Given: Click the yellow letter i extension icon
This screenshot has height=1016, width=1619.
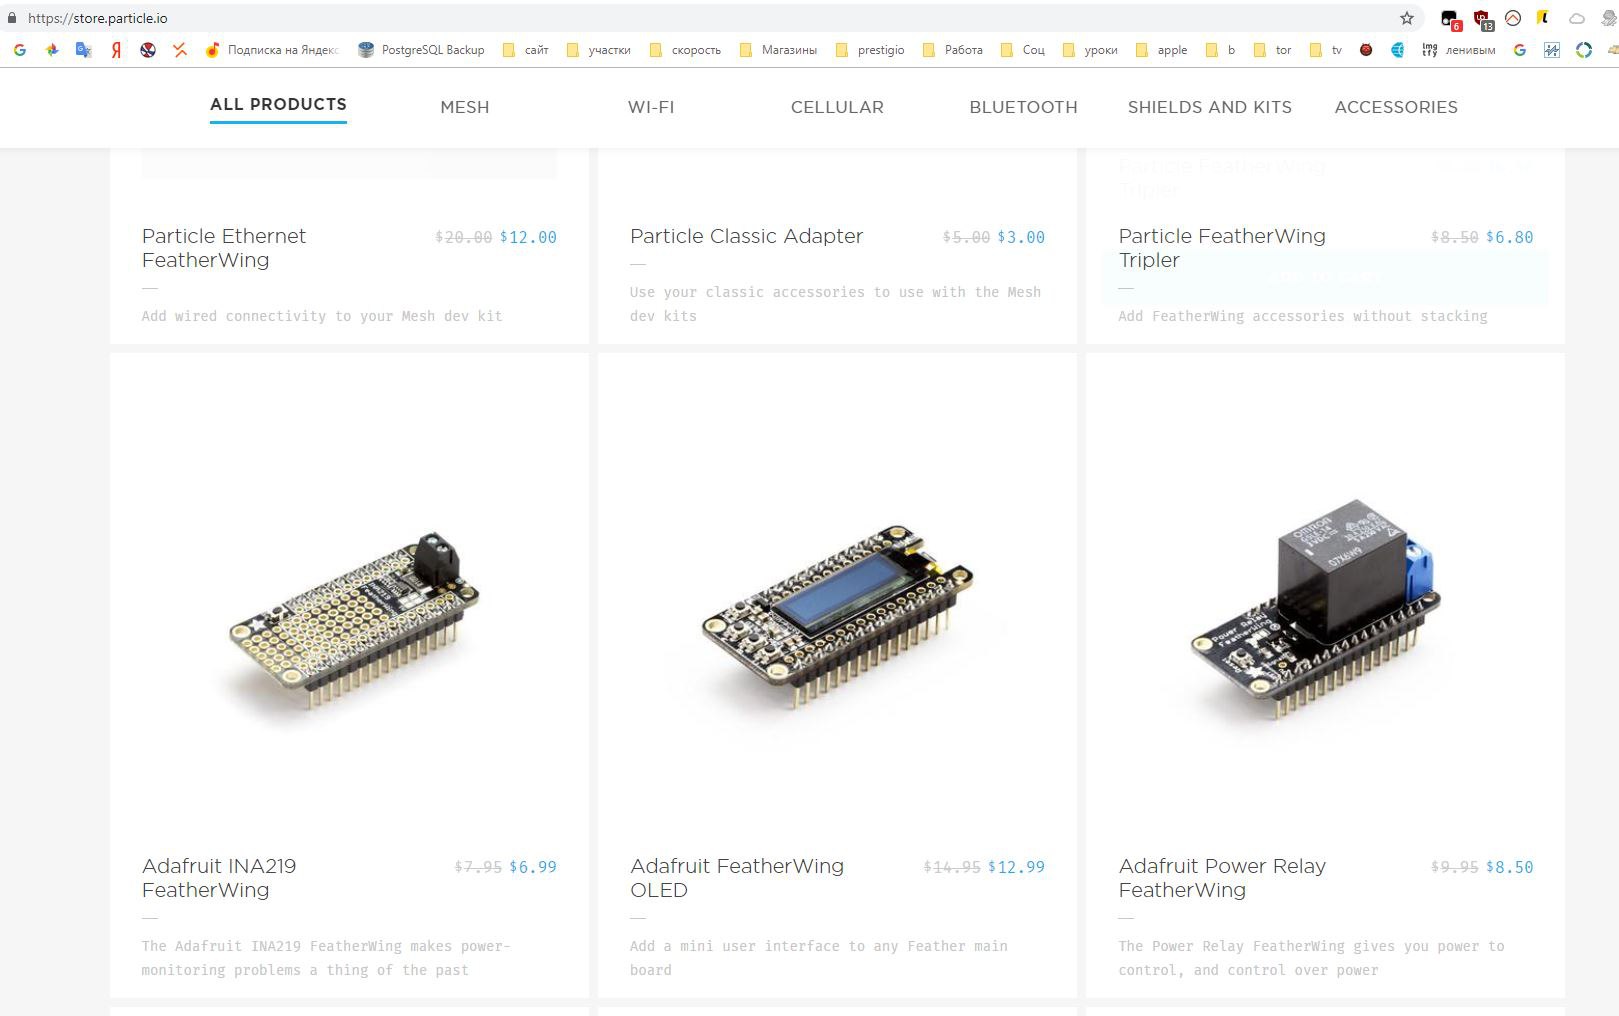Looking at the screenshot, I should tap(1544, 18).
